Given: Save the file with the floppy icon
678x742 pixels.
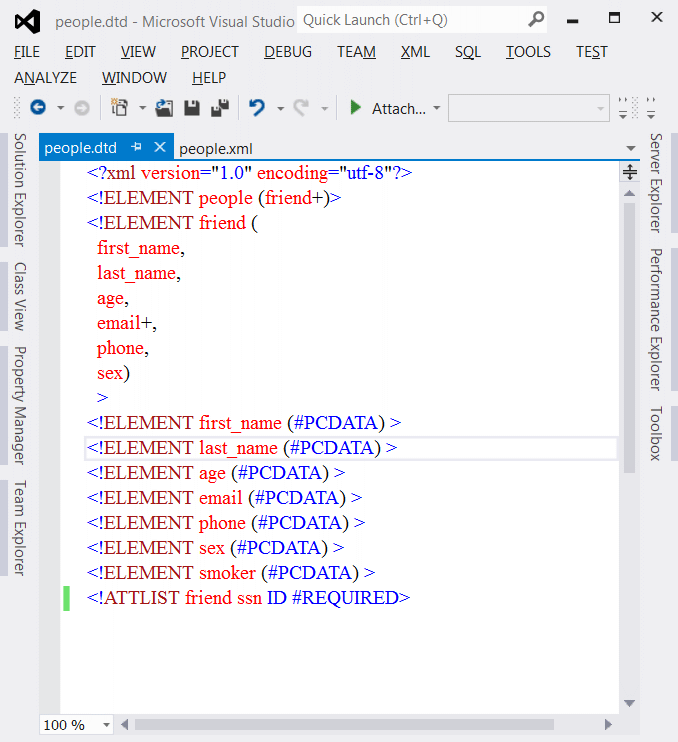Looking at the screenshot, I should click(x=192, y=108).
